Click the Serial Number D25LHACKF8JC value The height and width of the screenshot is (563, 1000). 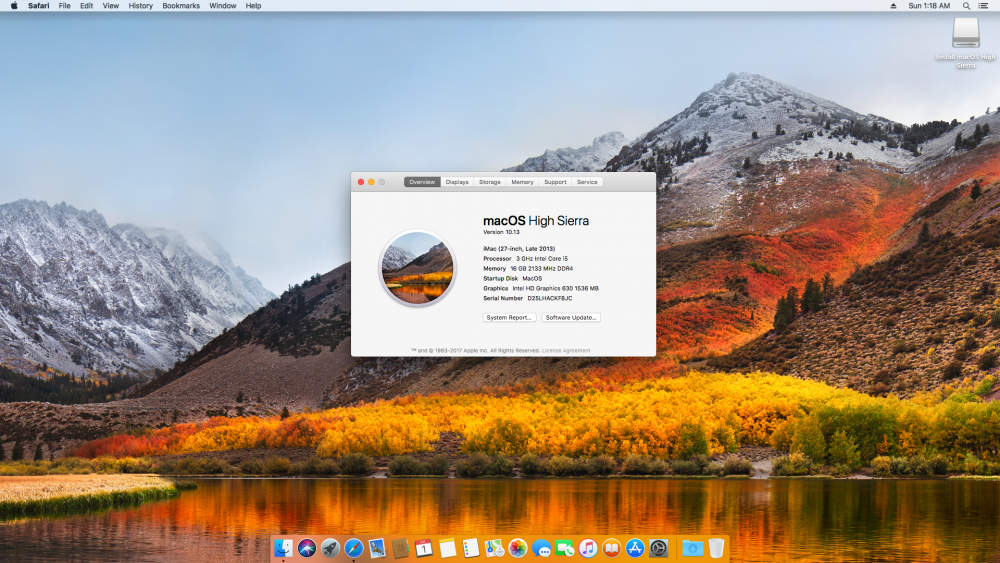click(550, 298)
